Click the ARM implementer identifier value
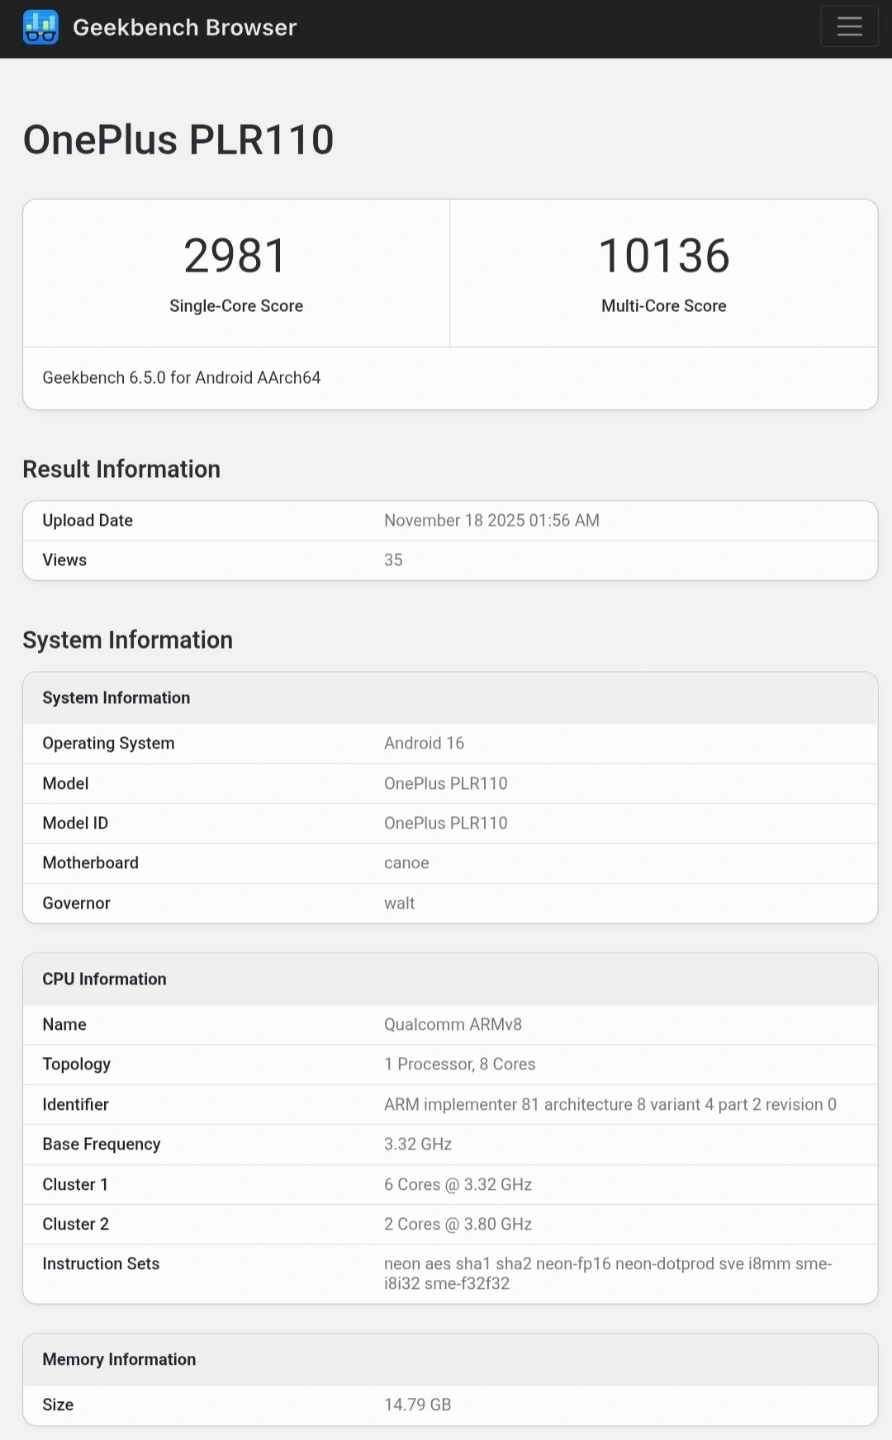 click(x=610, y=1104)
